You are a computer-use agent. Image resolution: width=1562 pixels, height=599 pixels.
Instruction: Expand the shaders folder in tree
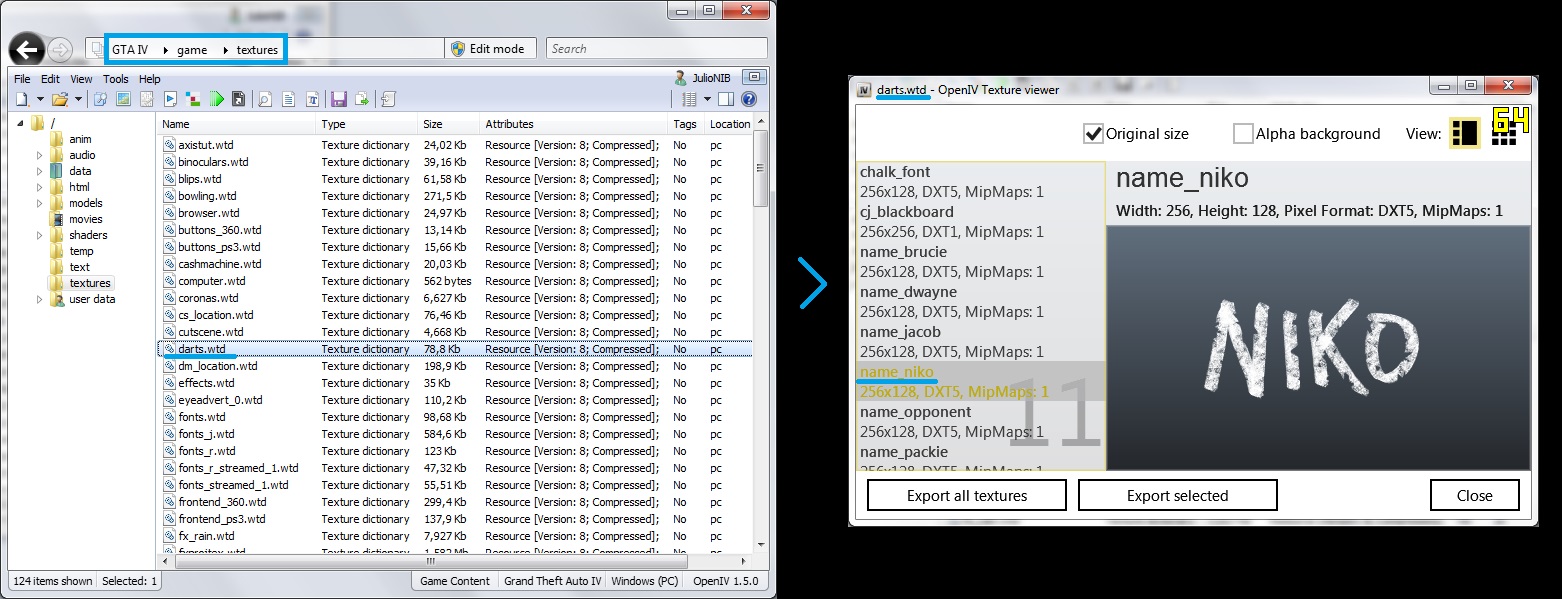40,235
